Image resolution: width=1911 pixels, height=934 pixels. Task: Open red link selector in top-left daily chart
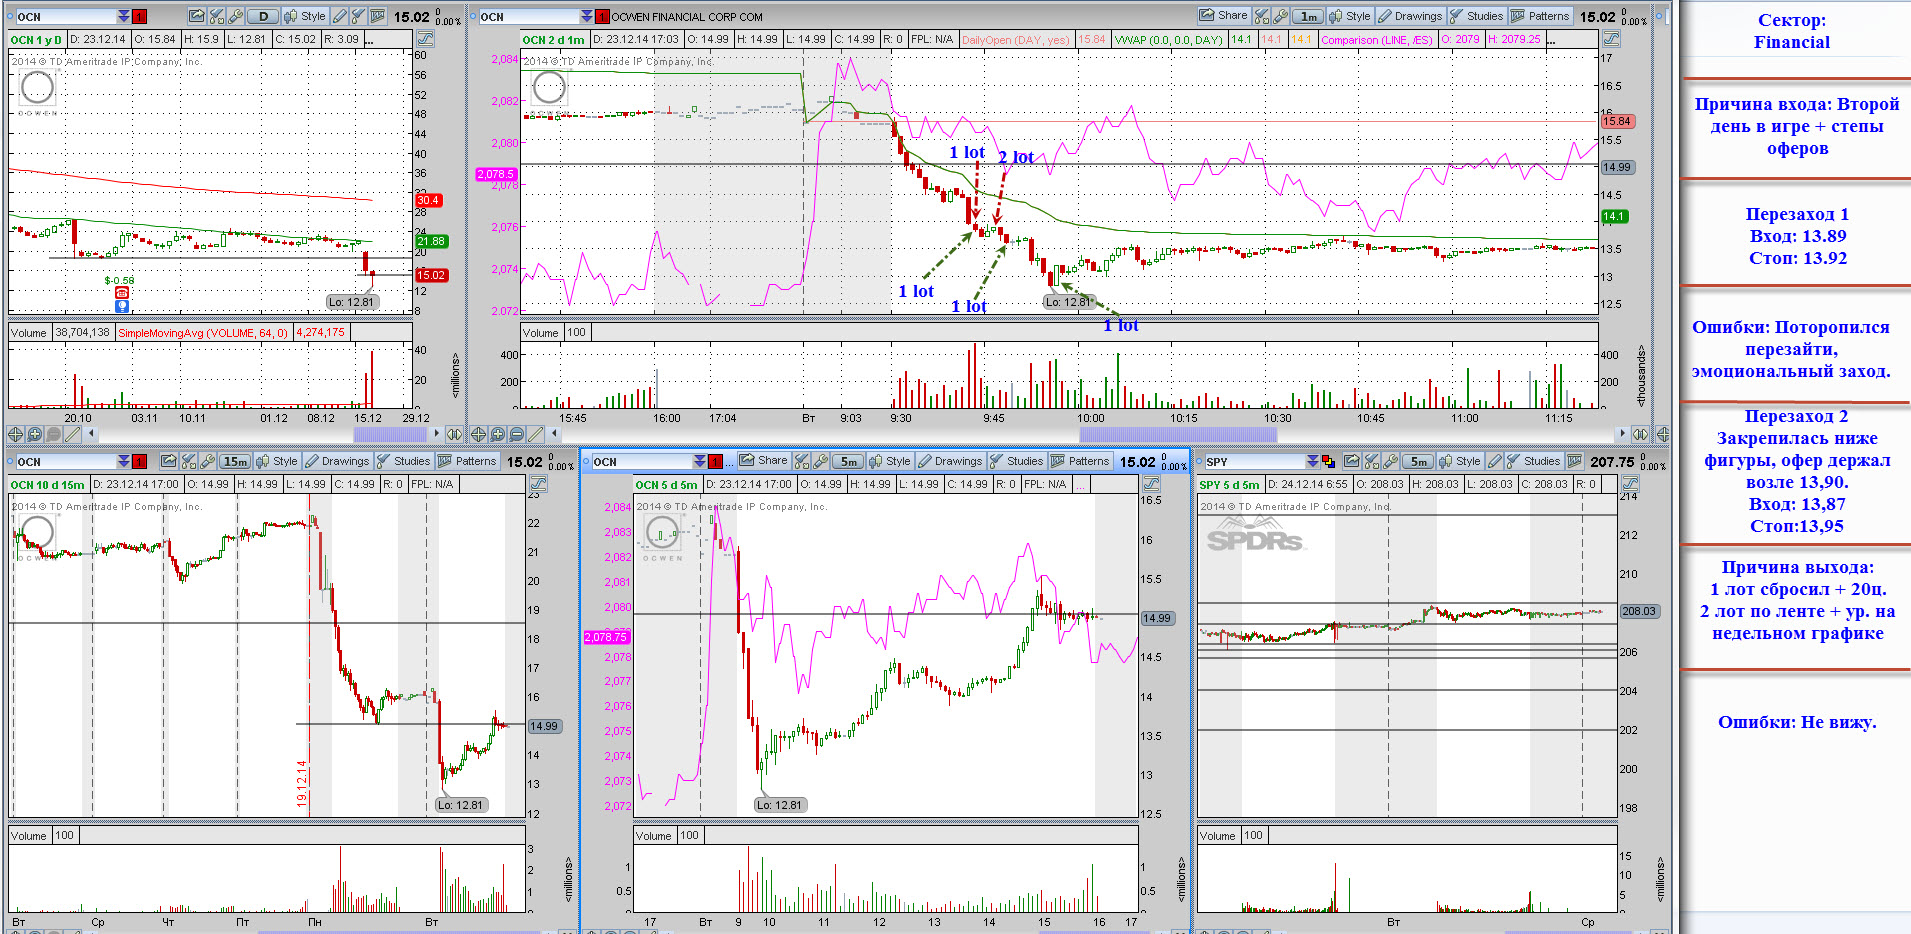coord(139,16)
